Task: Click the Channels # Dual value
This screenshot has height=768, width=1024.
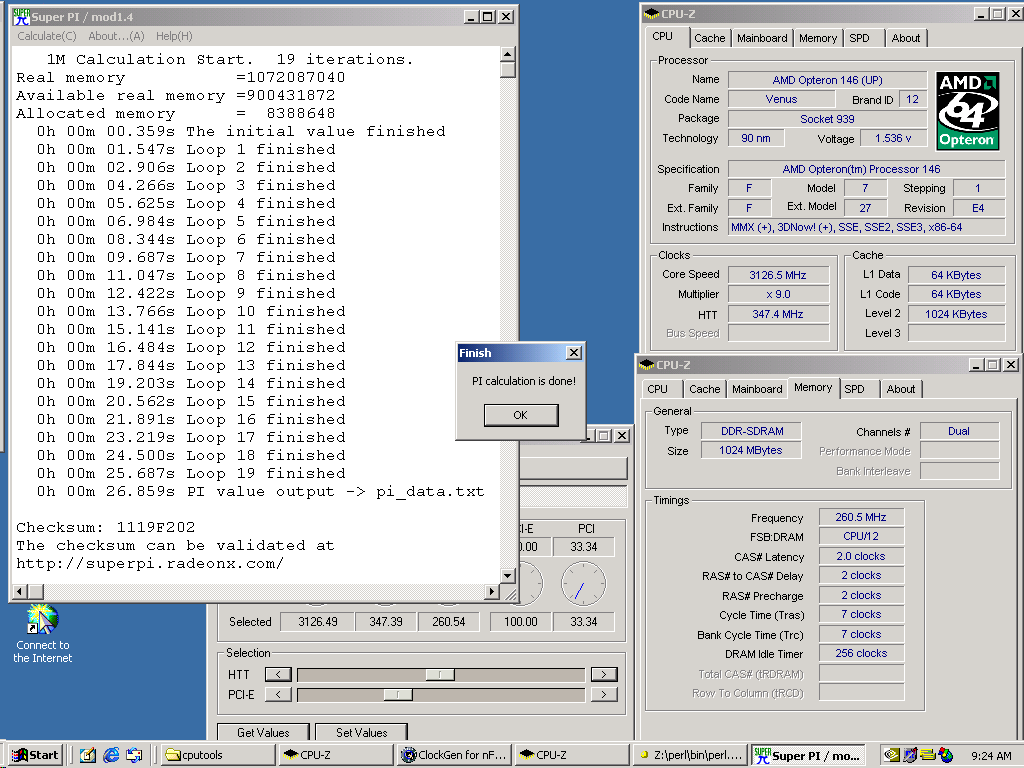Action: click(959, 431)
